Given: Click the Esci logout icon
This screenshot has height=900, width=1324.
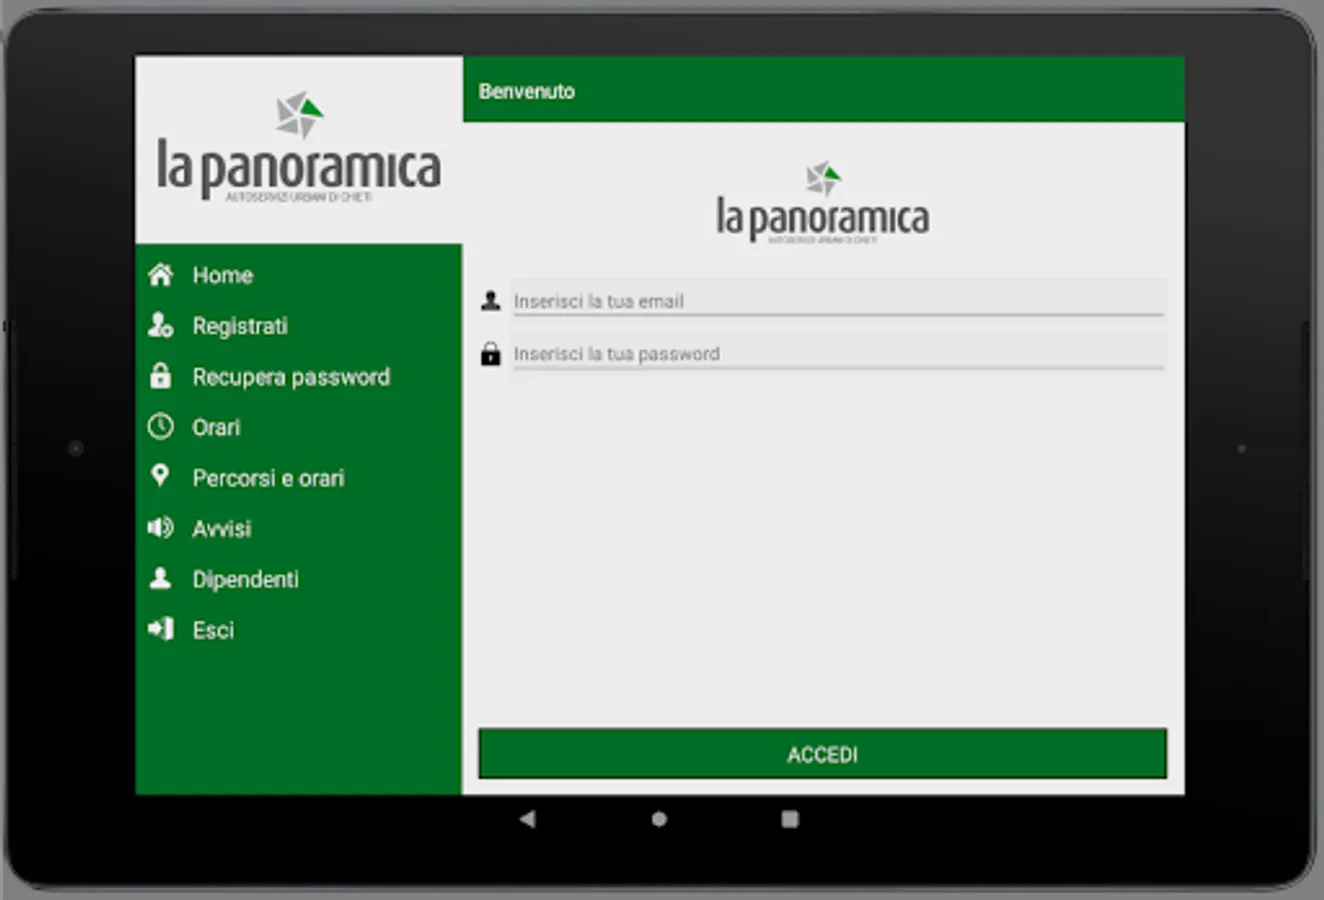Looking at the screenshot, I should (160, 629).
